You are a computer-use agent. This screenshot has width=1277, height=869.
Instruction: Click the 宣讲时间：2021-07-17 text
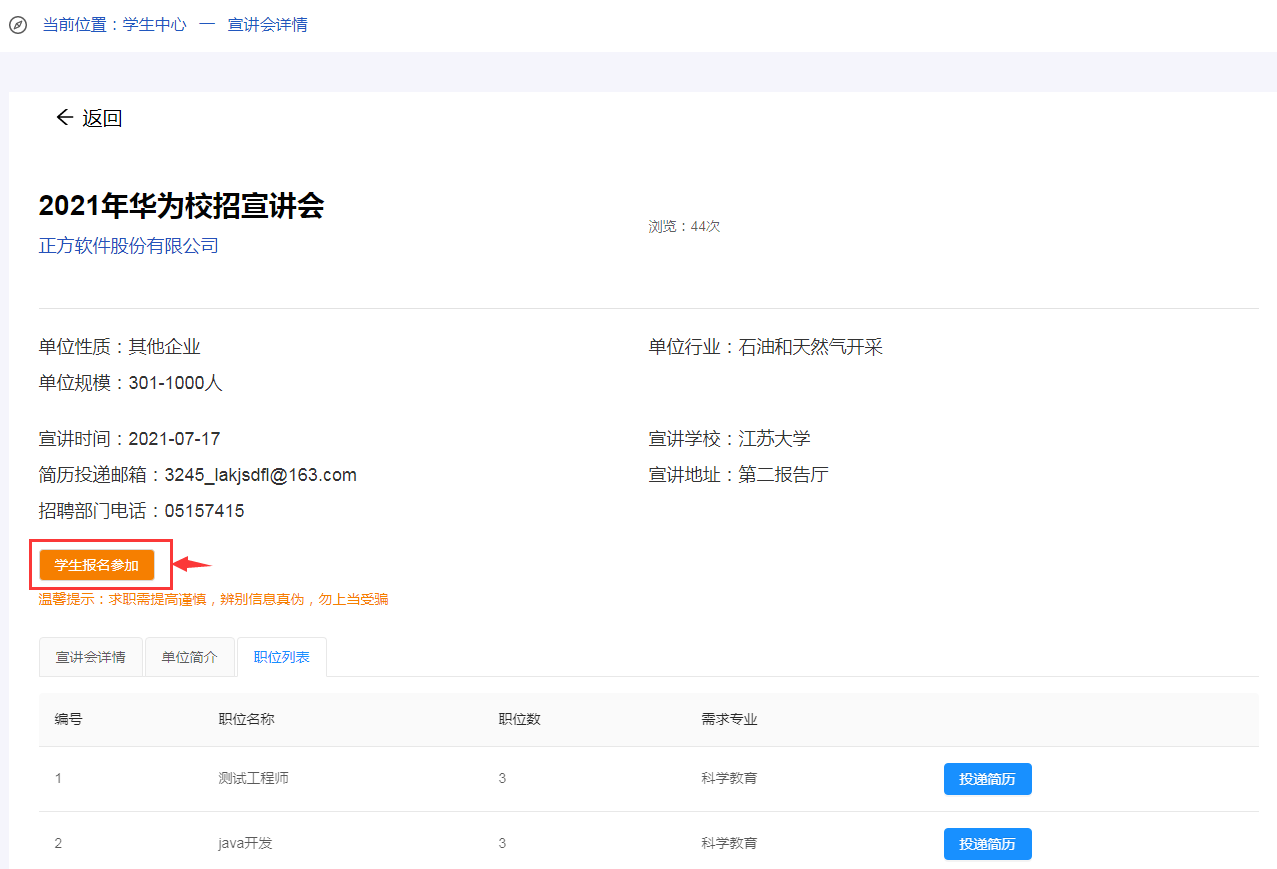(130, 439)
